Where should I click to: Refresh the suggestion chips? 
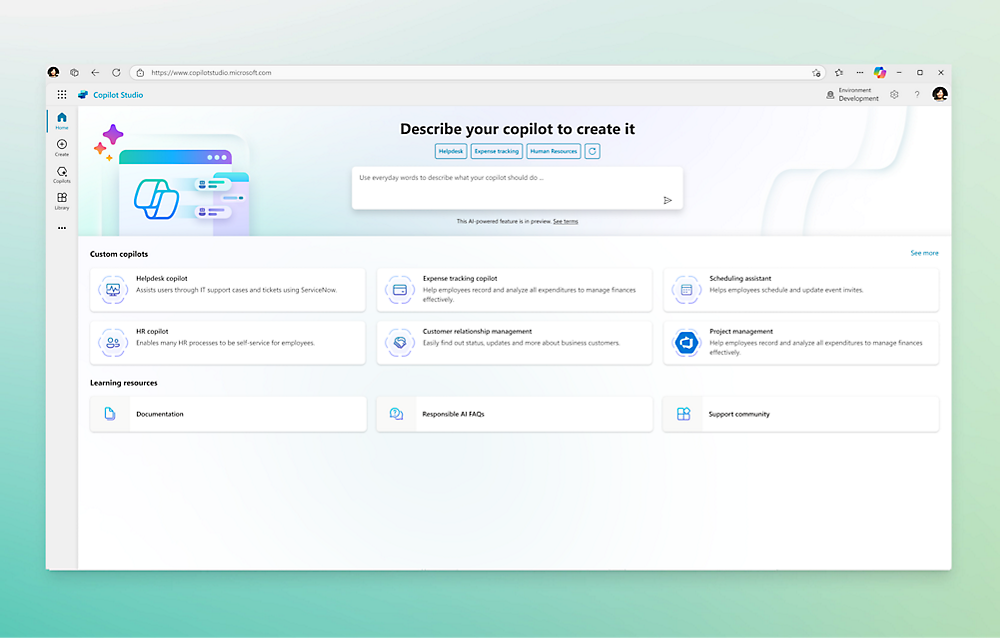pos(590,151)
